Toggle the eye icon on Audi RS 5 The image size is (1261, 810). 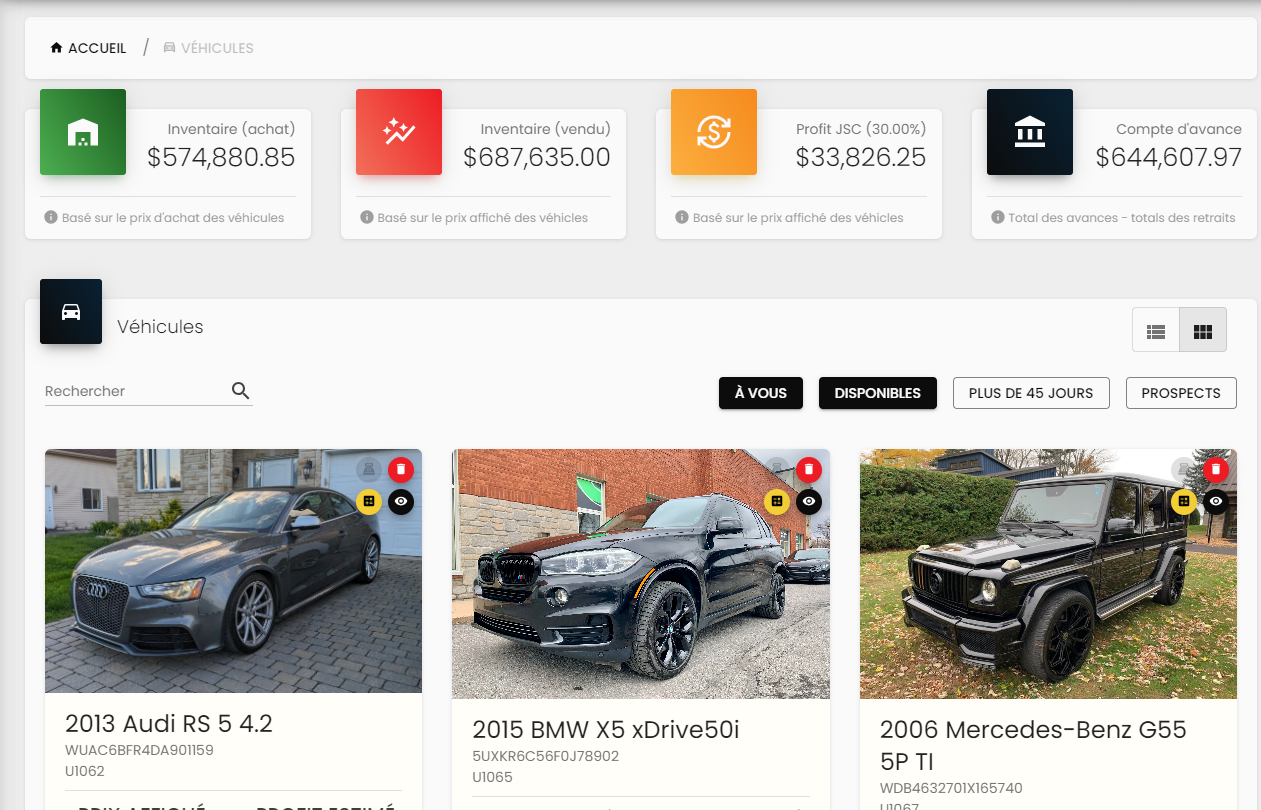(401, 501)
